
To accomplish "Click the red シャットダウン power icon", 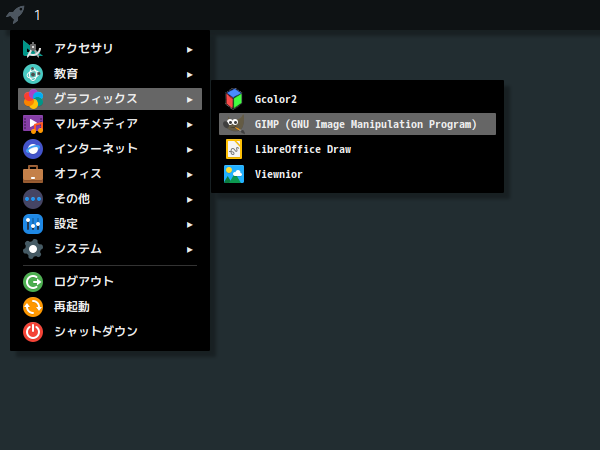I will pyautogui.click(x=33, y=332).
